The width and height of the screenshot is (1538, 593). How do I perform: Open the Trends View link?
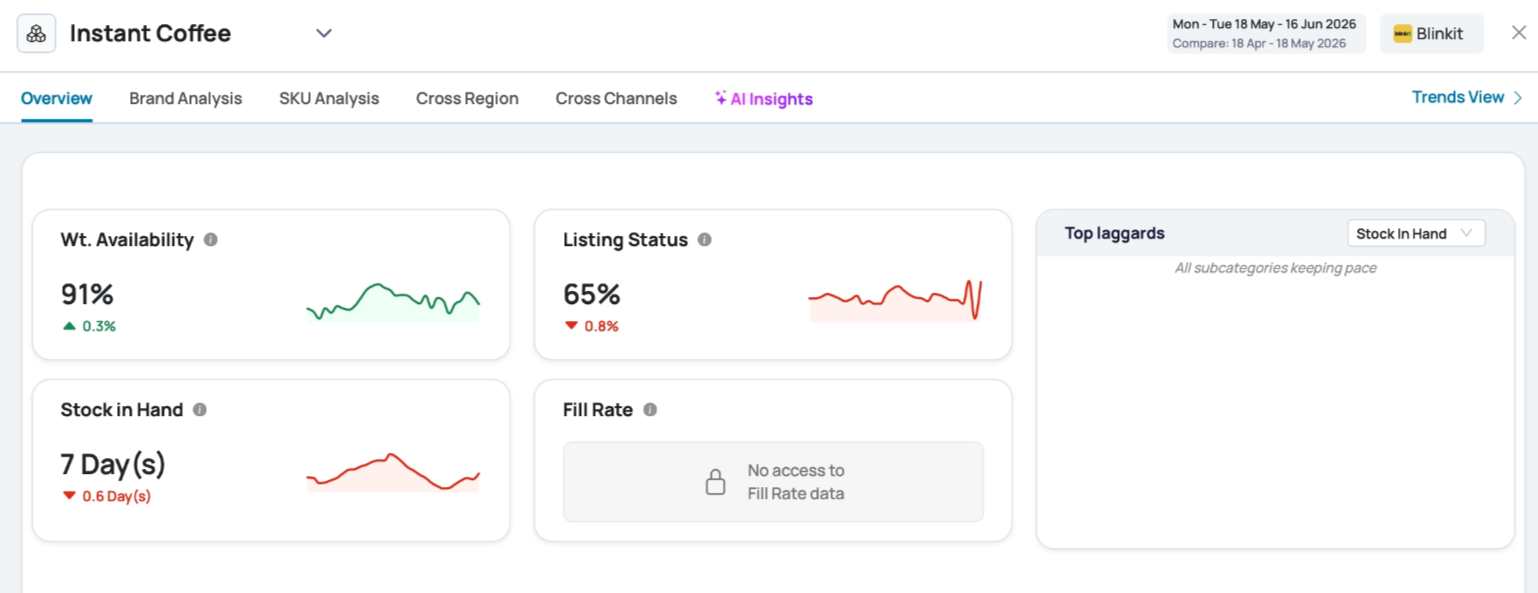click(x=1467, y=97)
